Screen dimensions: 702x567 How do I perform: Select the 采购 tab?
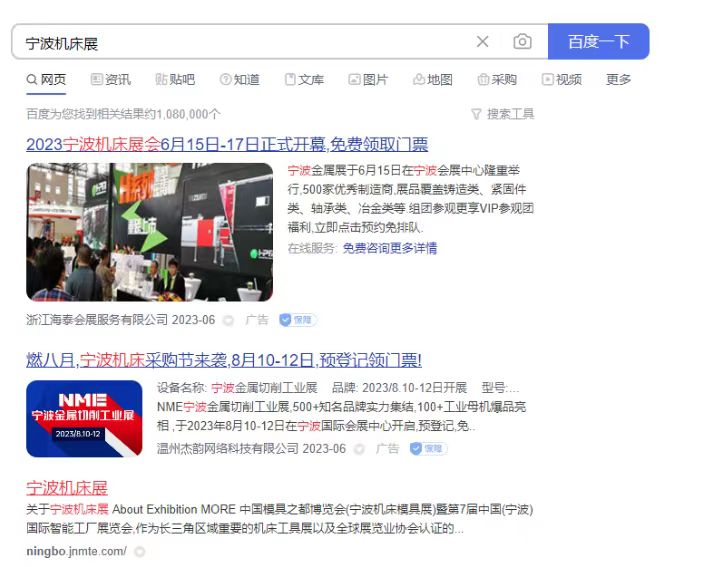[497, 80]
